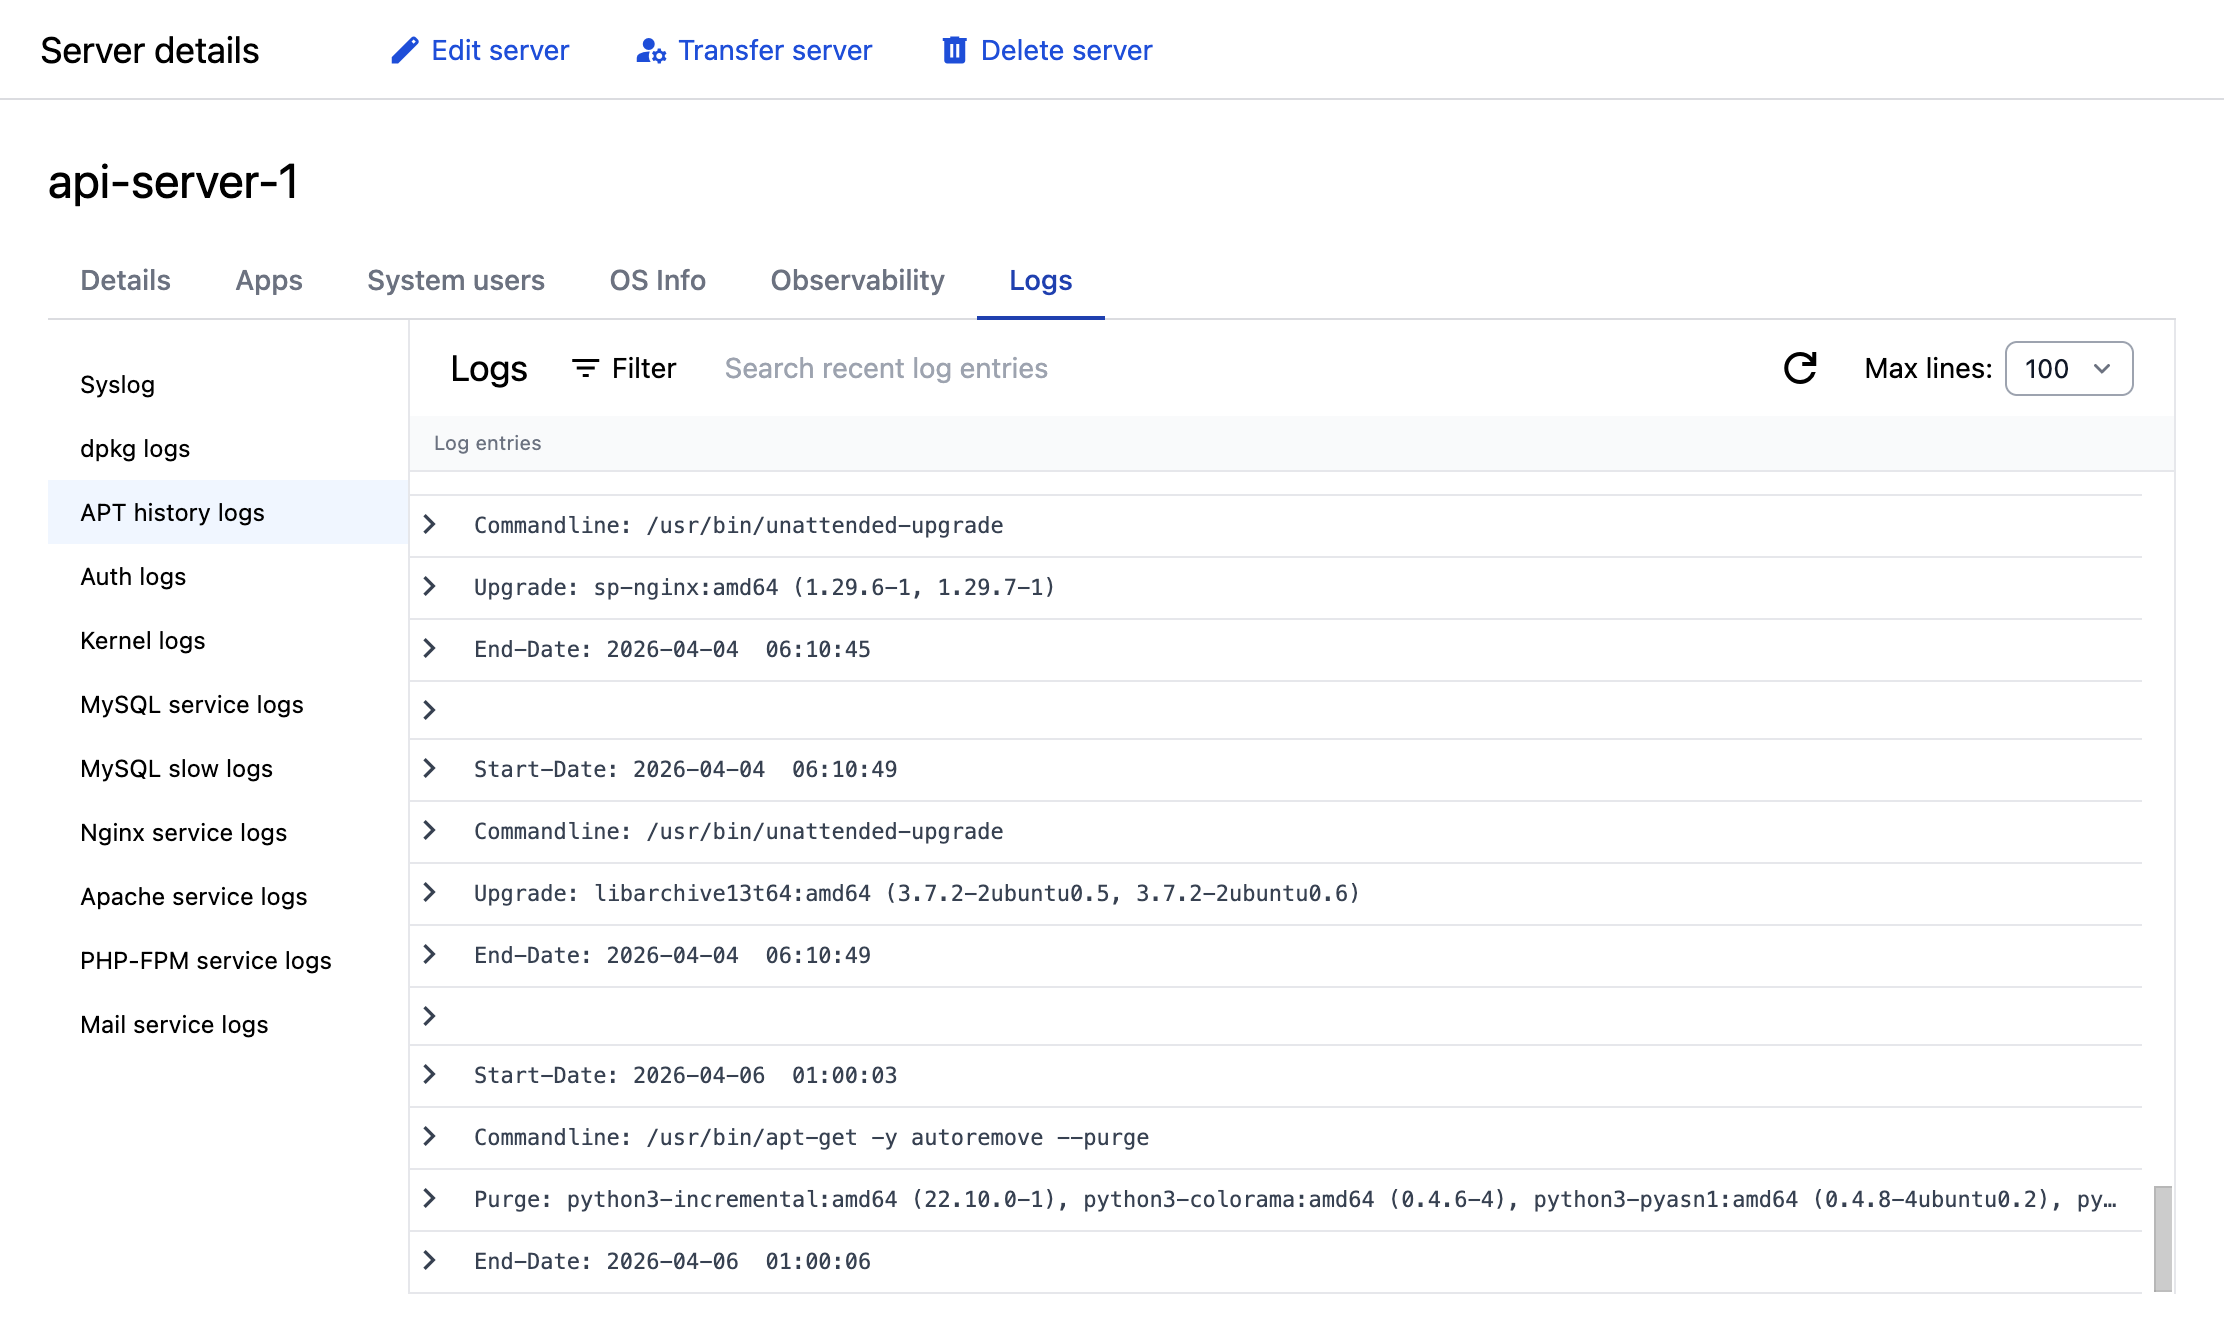Screen dimensions: 2224x1327
Task: Select Nginx service logs
Action: click(x=183, y=832)
